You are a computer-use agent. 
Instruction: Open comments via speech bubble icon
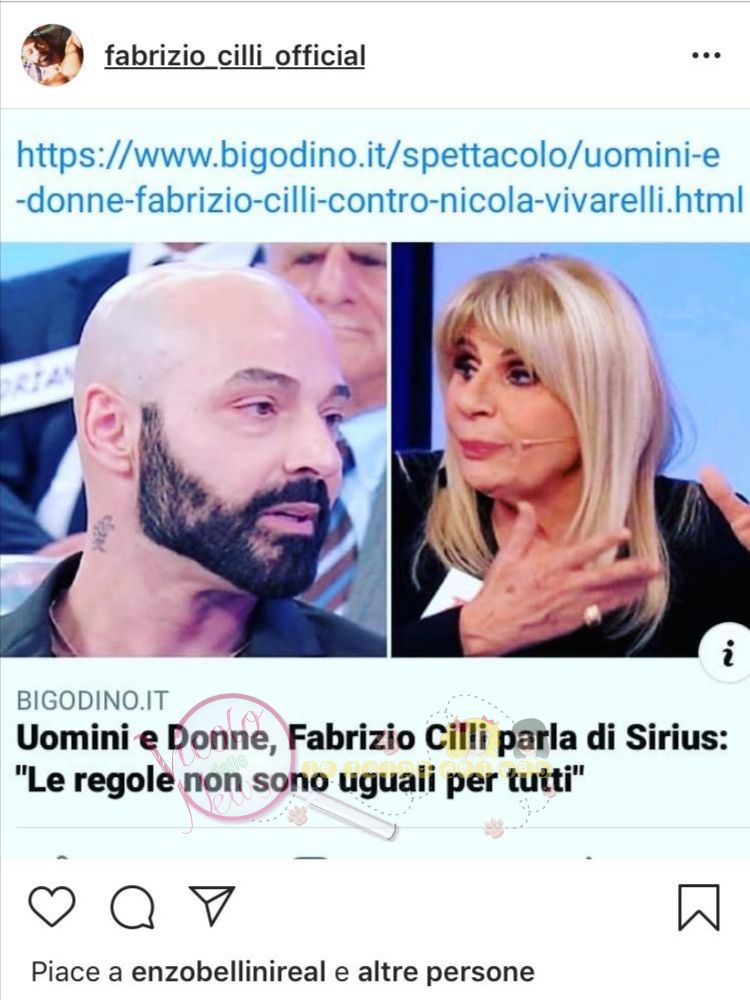132,906
